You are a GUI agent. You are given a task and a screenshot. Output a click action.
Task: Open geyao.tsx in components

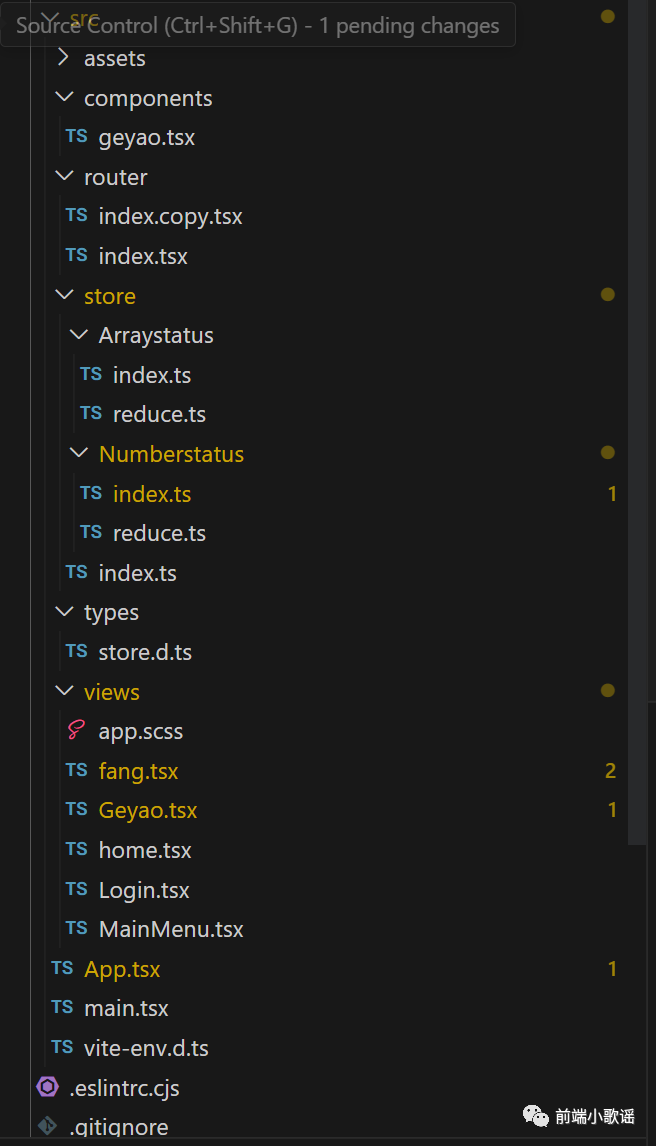tap(147, 138)
